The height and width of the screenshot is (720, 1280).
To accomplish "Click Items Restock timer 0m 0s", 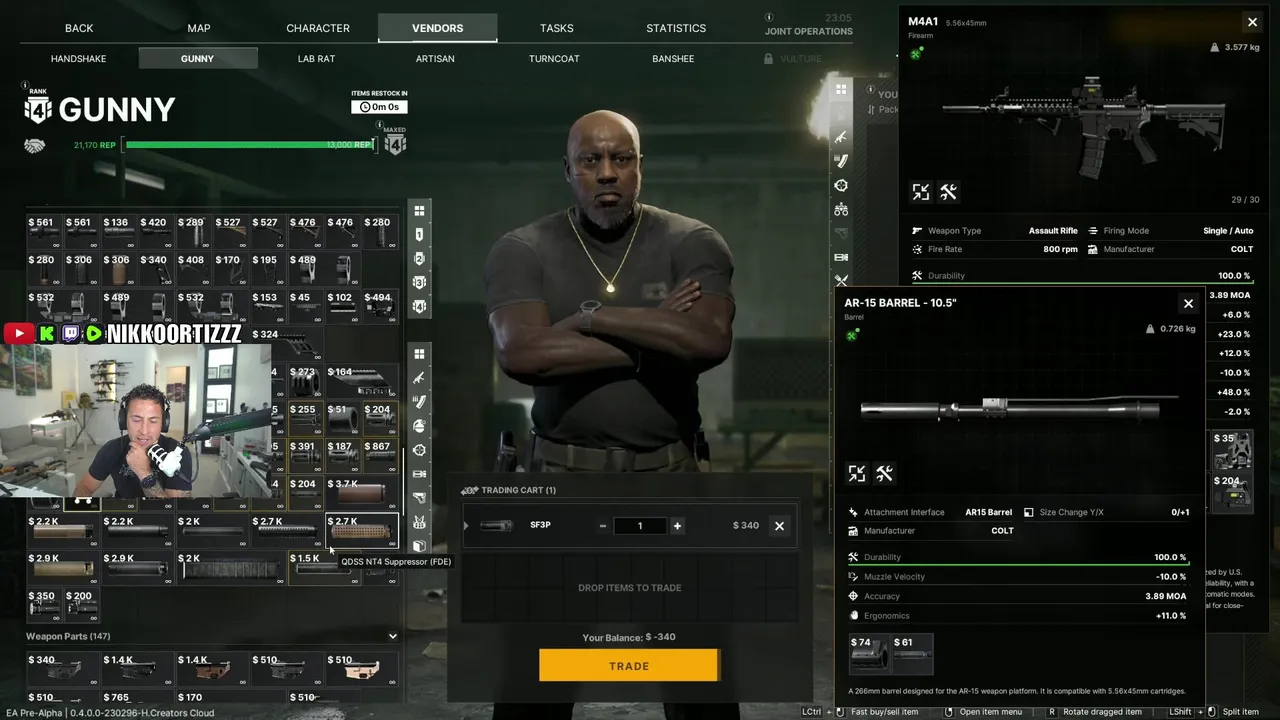I will click(379, 107).
